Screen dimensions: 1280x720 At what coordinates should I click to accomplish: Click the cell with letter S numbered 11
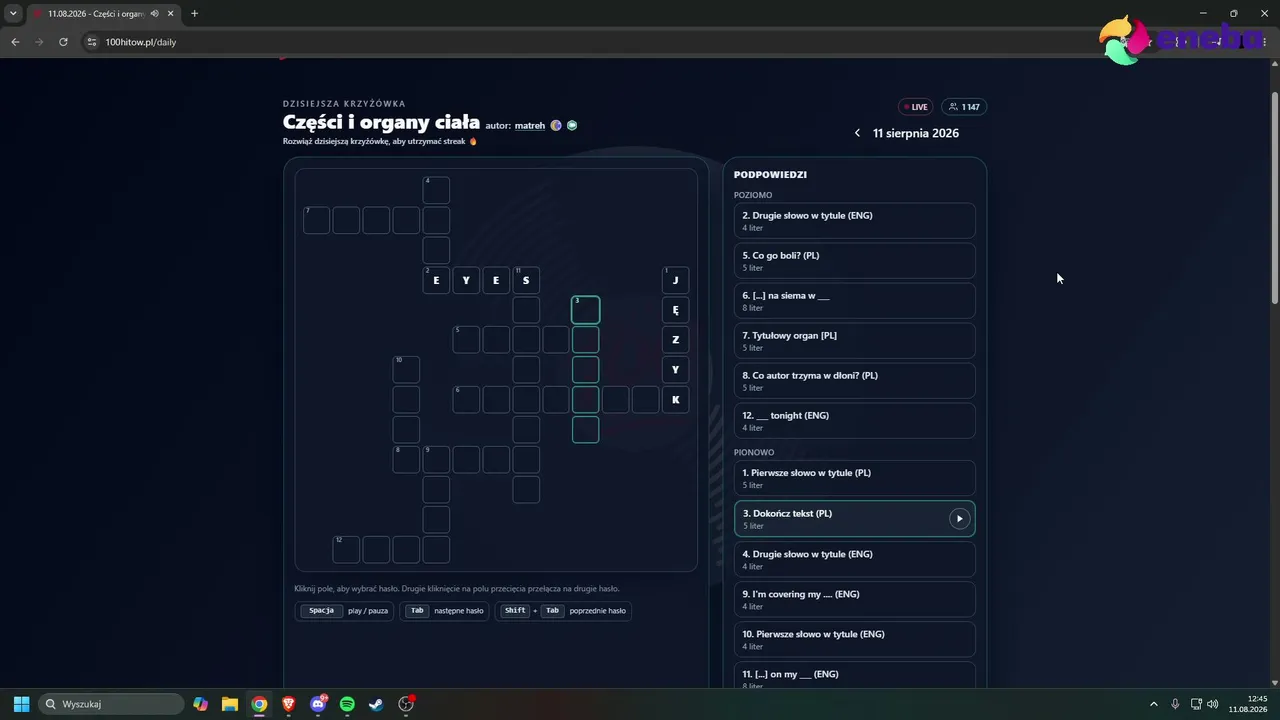tap(526, 280)
